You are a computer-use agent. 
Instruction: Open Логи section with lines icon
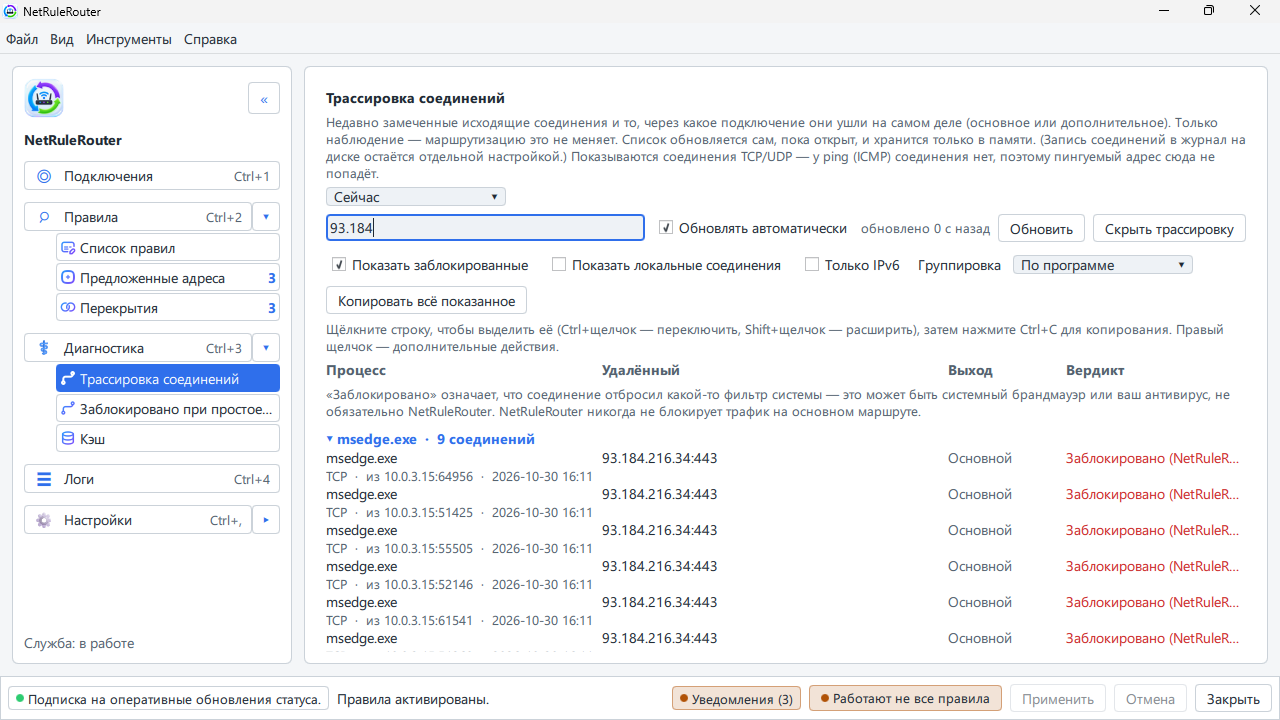tap(44, 479)
